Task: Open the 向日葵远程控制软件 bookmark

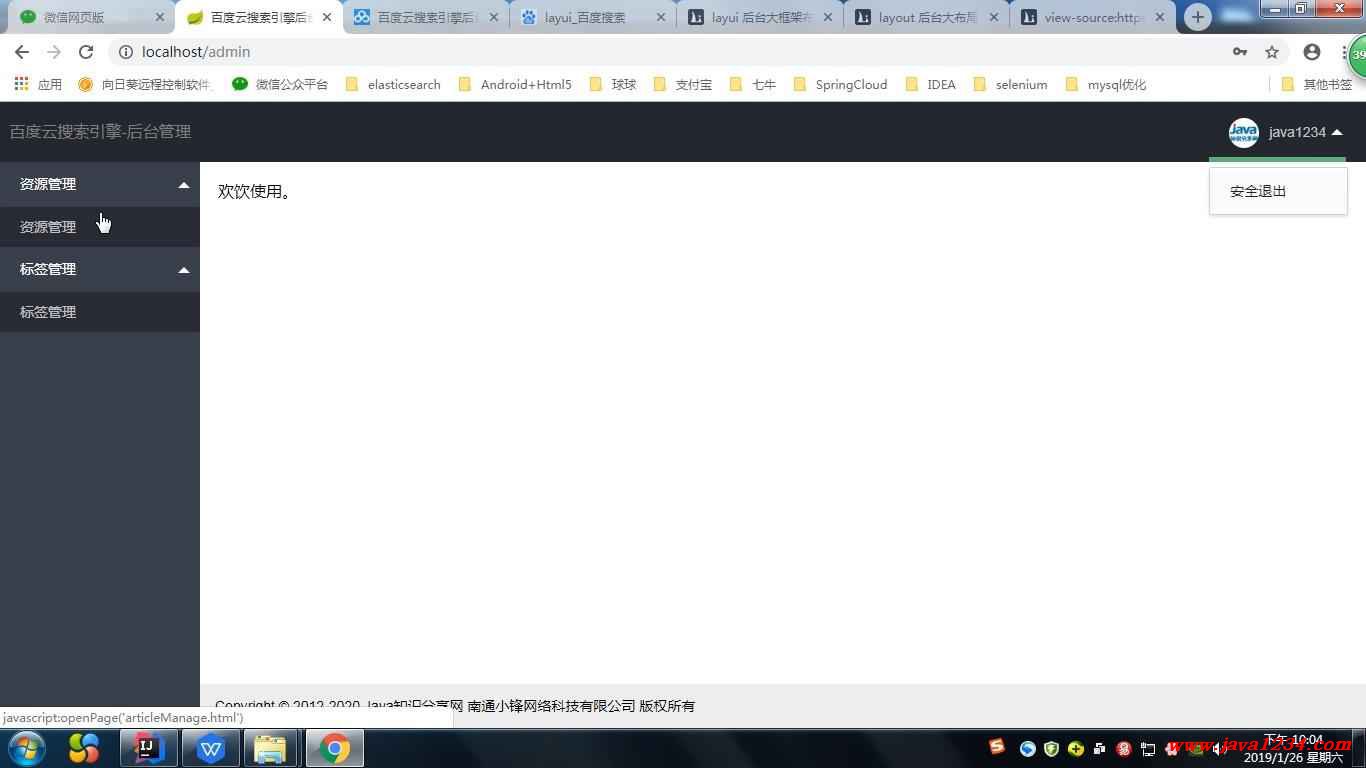Action: 146,84
